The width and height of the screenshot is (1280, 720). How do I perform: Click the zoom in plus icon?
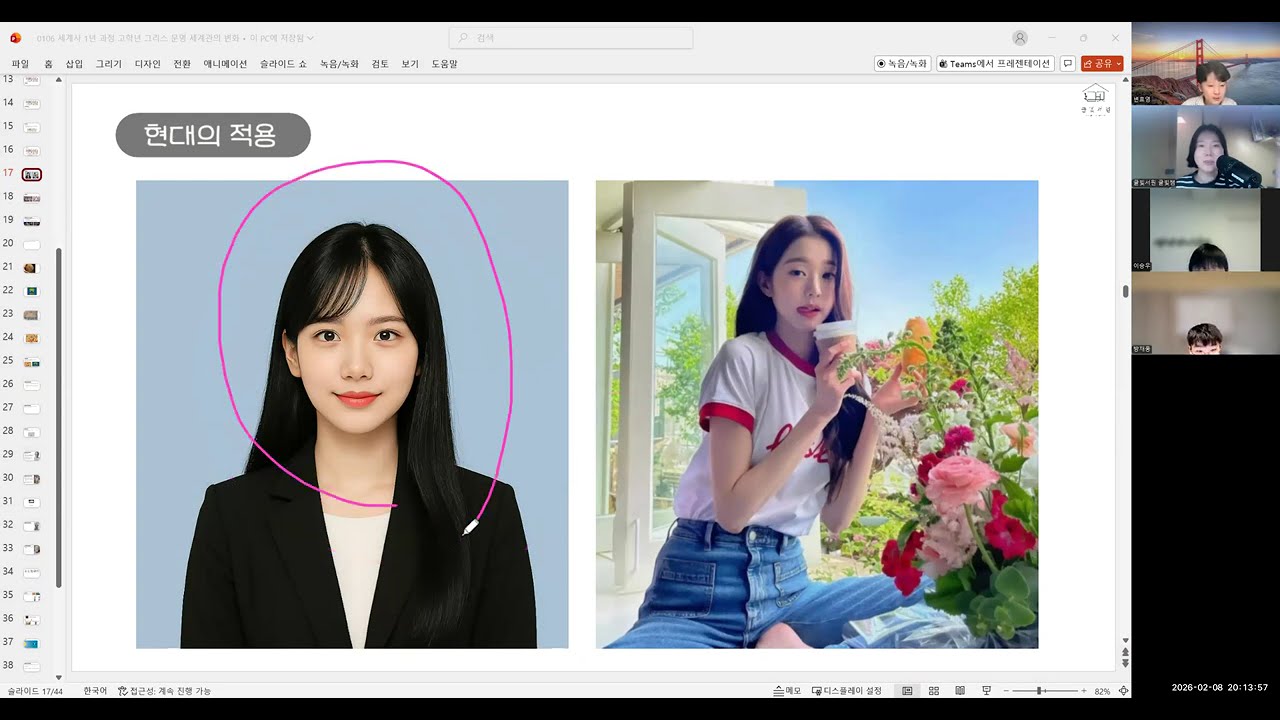[x=1084, y=691]
